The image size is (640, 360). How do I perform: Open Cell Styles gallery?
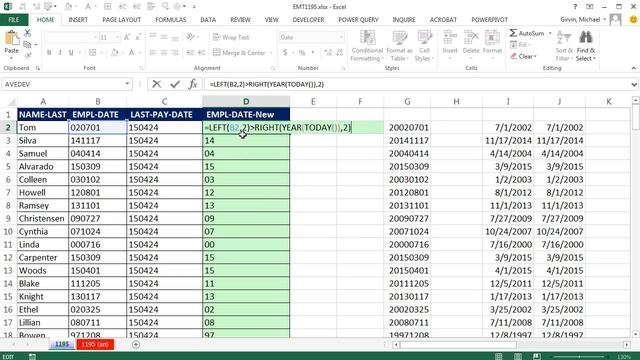click(424, 46)
